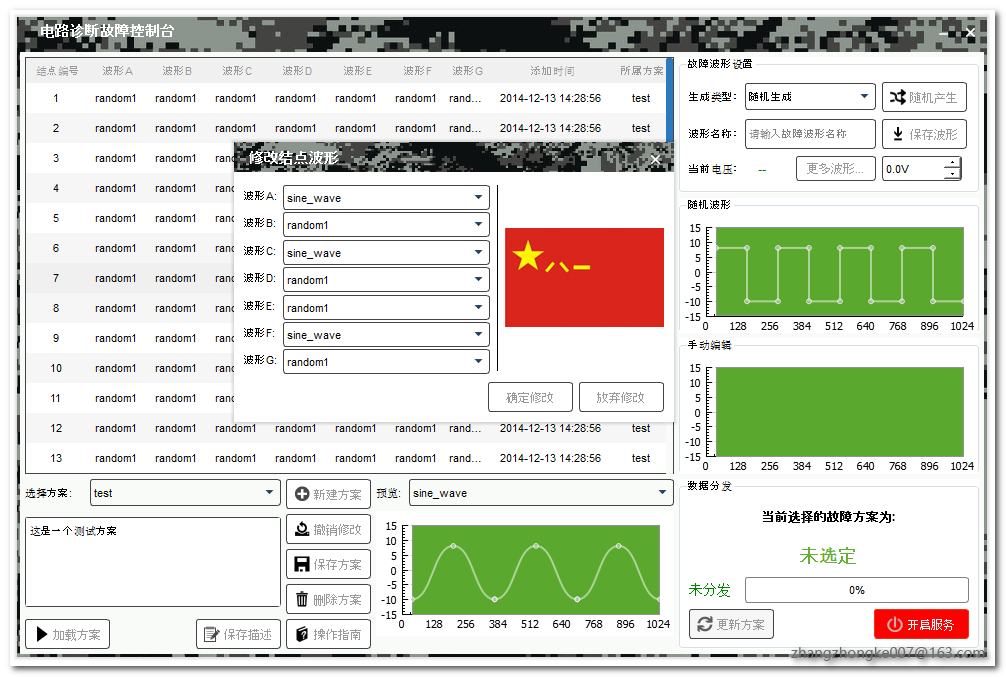
Task: Load scheme with play arrow 加载方案
Action: (x=67, y=634)
